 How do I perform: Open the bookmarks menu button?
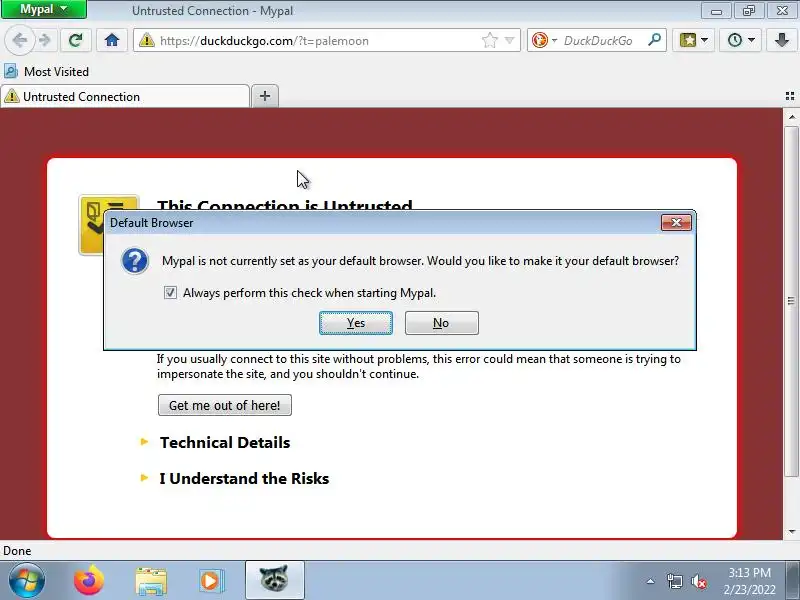693,40
